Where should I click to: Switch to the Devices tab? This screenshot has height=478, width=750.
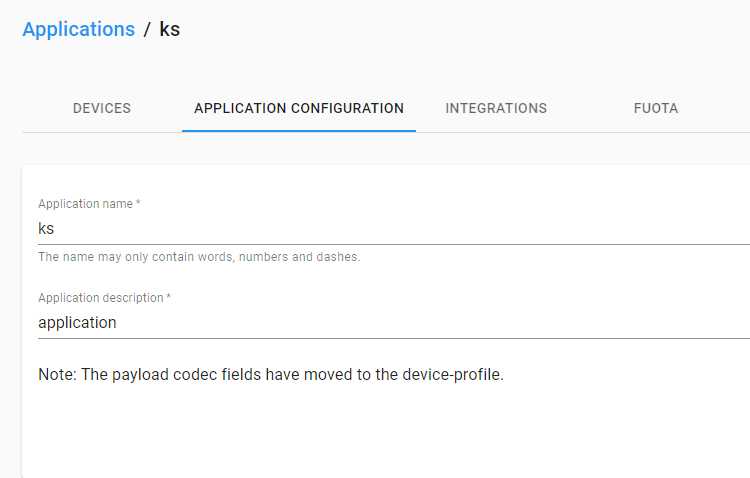[102, 108]
